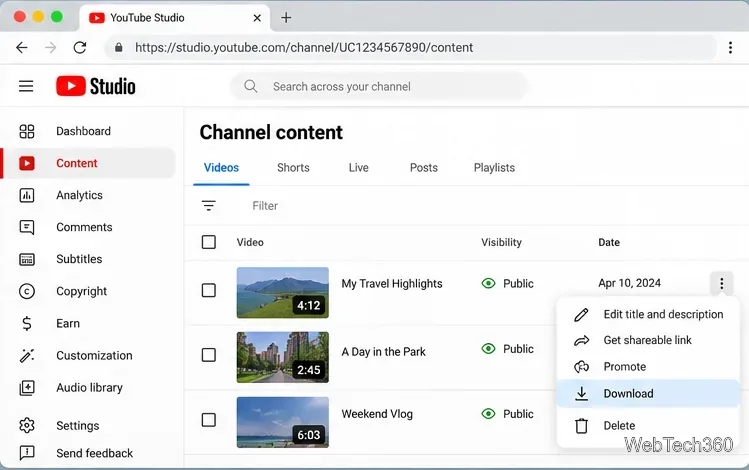Viewport: 749px width, 470px height.
Task: Choose Download from the menu
Action: pos(648,394)
